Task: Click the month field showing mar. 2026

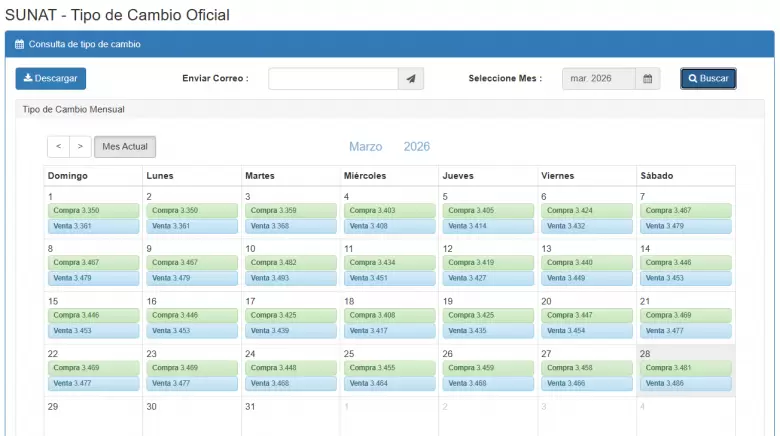Action: click(598, 79)
